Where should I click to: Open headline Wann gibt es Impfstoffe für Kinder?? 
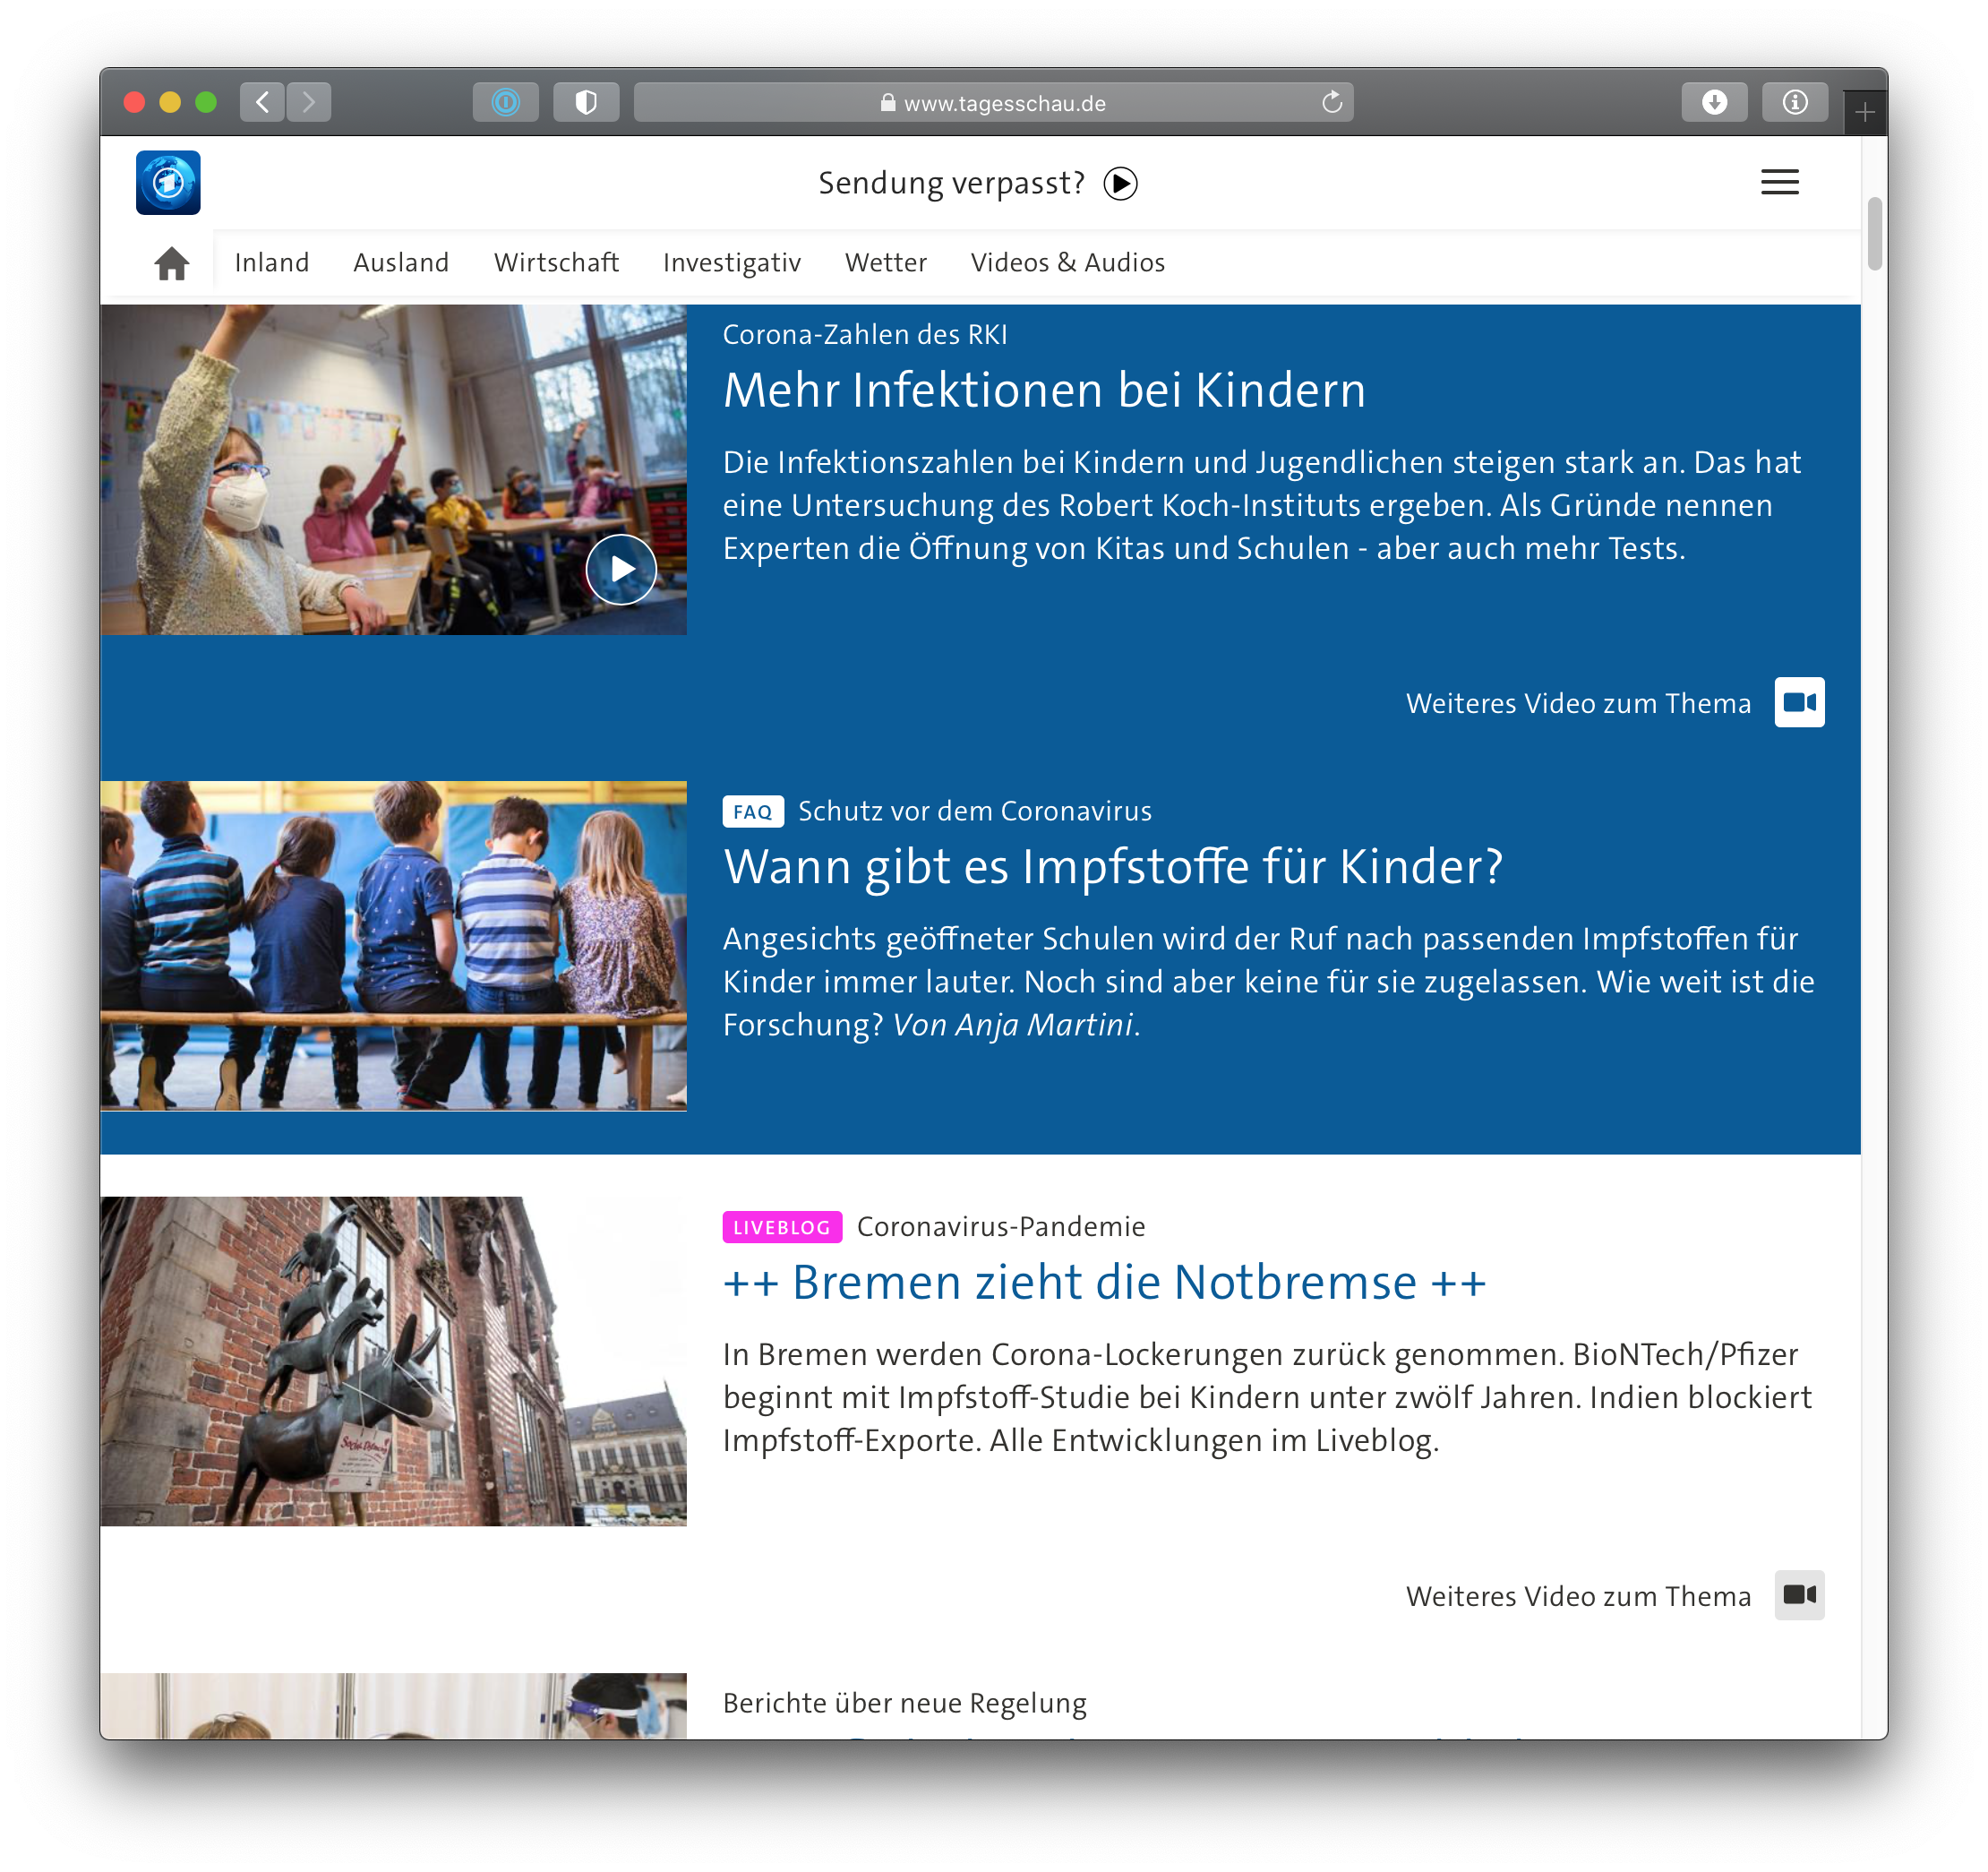click(x=1113, y=867)
